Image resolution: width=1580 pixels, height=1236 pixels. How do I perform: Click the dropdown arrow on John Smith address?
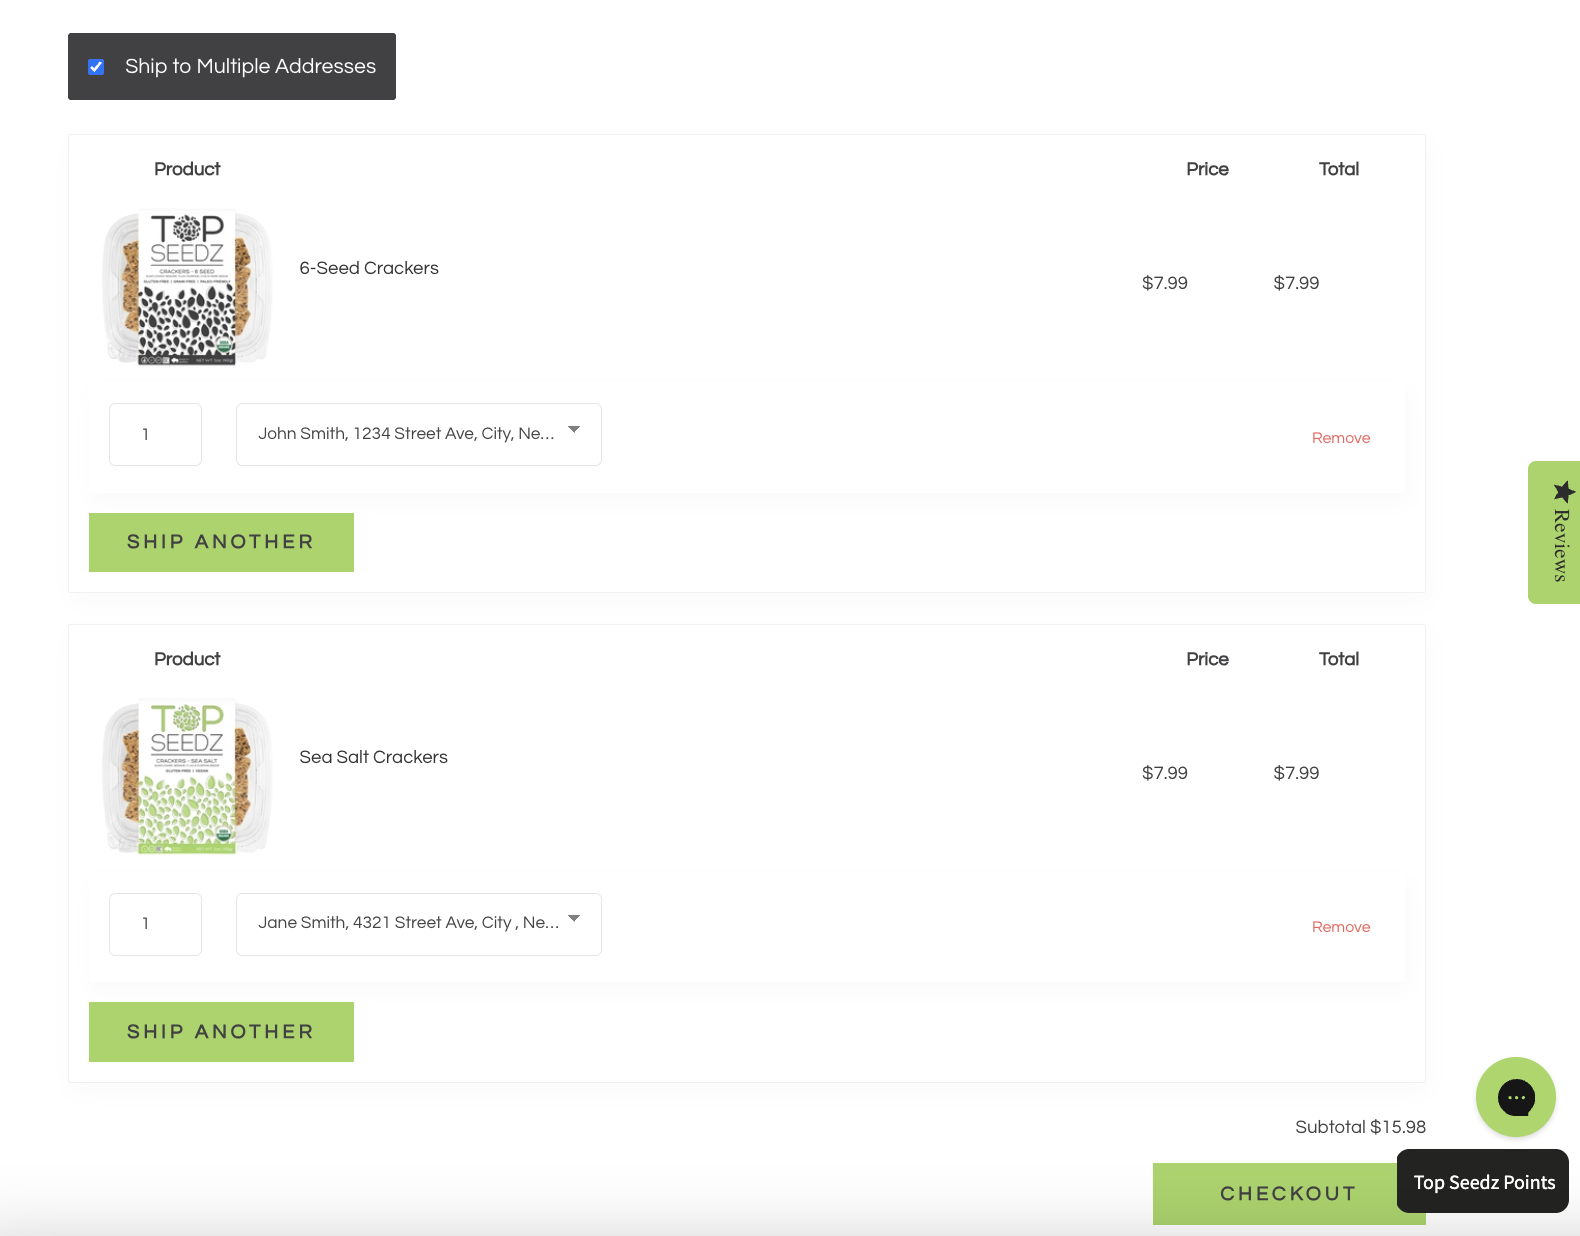click(574, 430)
